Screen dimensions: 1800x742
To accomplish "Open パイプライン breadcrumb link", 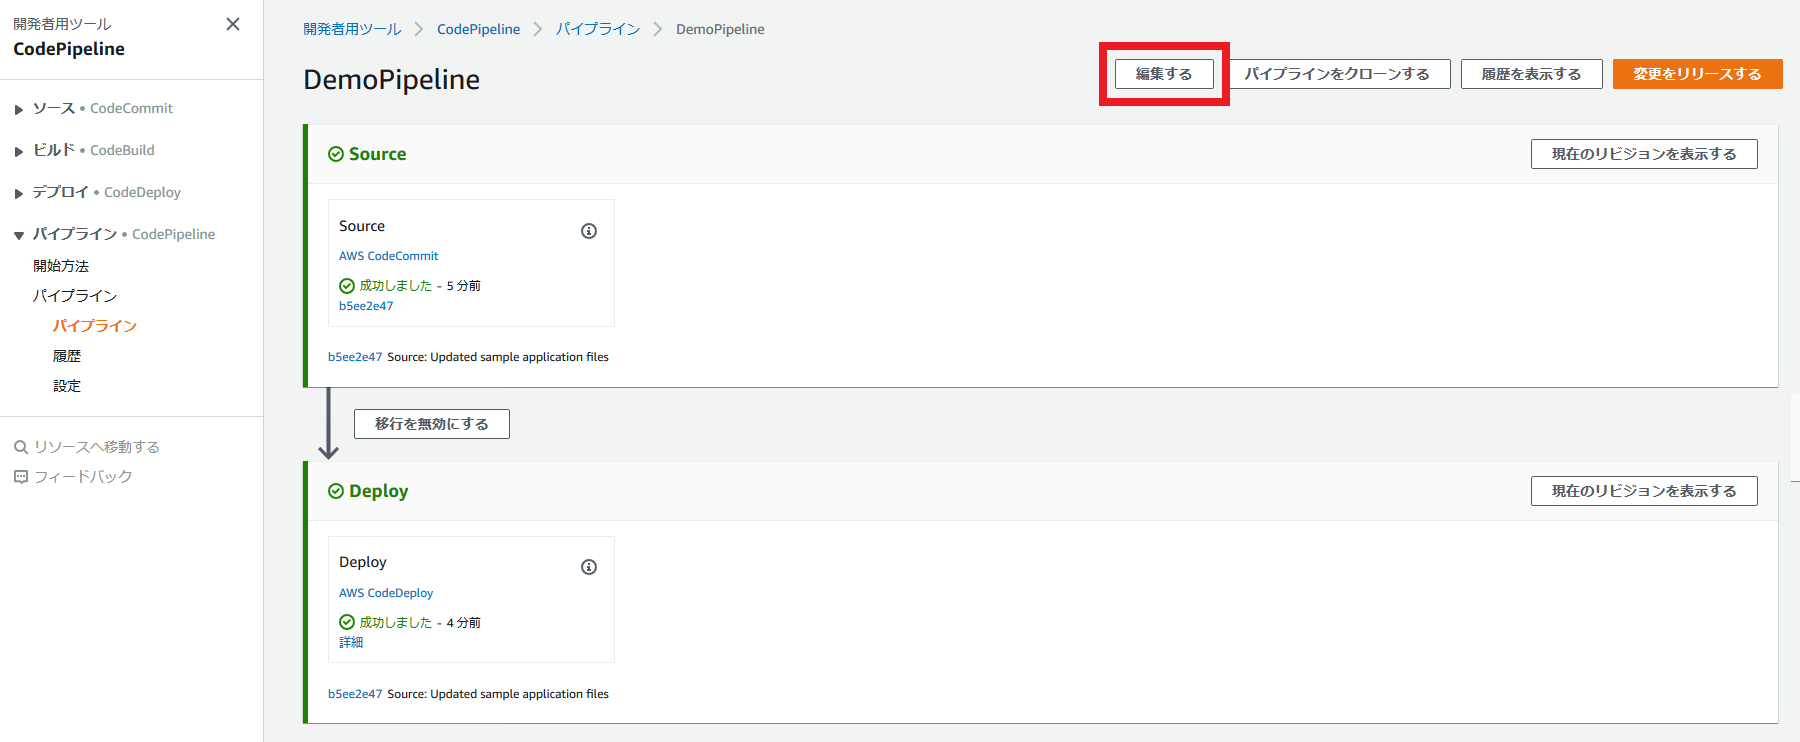I will [x=598, y=29].
